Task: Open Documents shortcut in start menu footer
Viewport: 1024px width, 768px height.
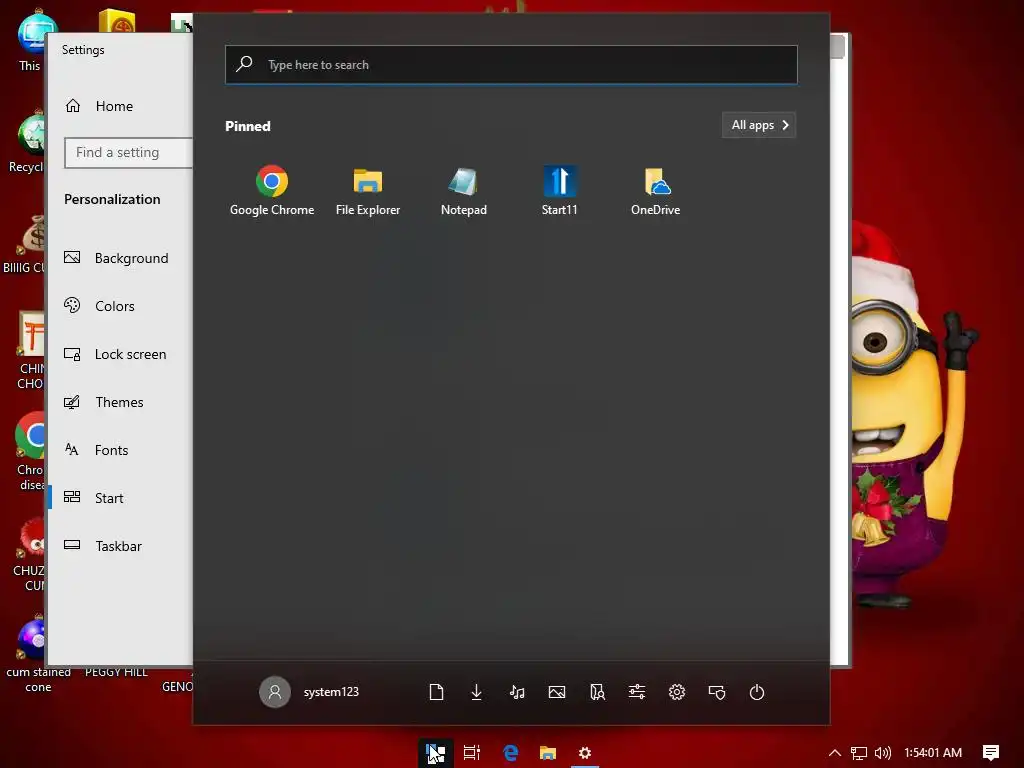Action: click(x=436, y=692)
